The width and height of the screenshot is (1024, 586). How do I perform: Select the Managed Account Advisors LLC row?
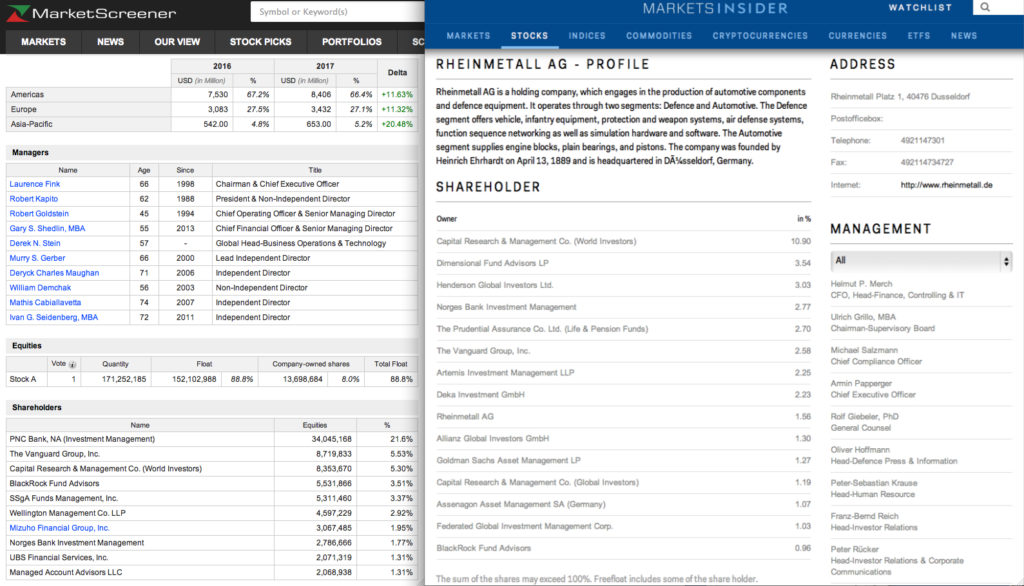point(212,572)
